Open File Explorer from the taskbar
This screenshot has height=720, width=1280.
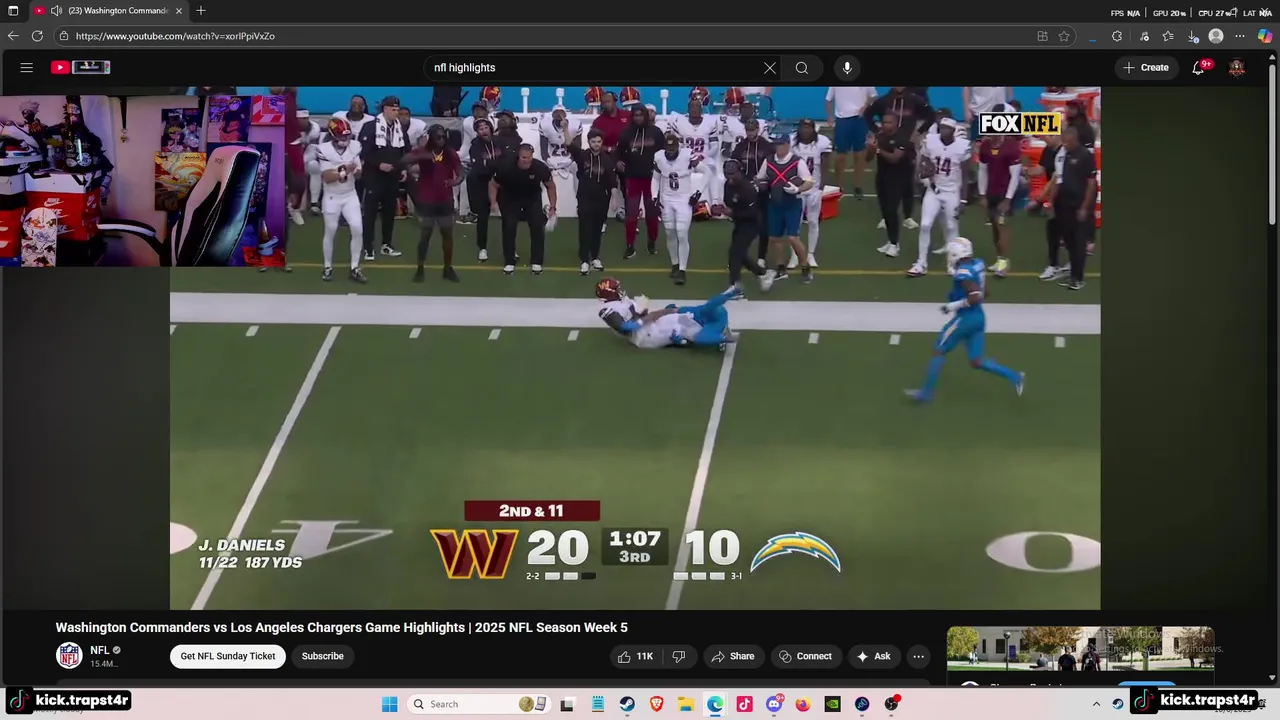point(686,704)
